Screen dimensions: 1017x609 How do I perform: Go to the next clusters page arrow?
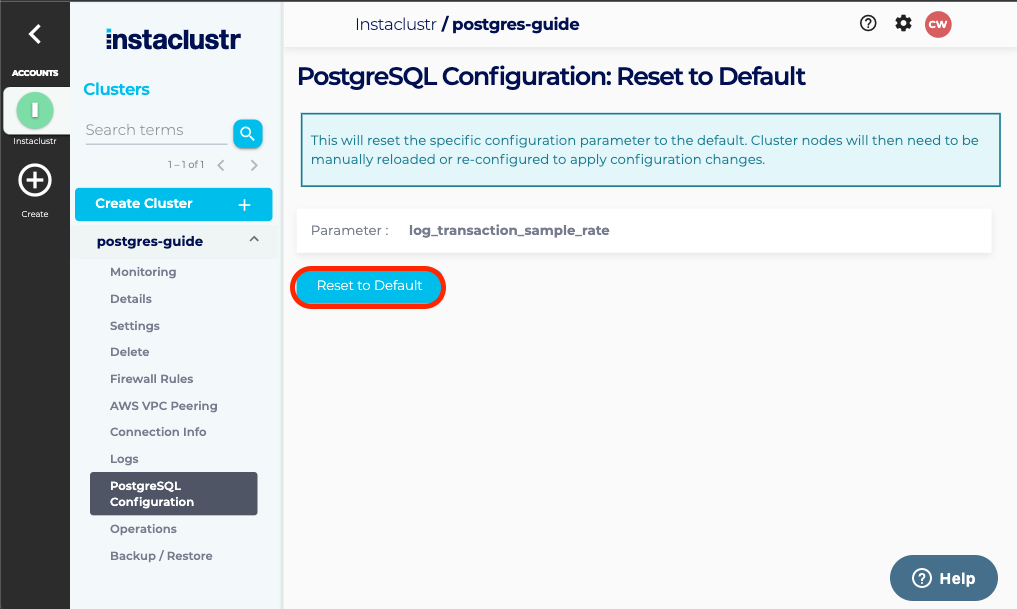point(254,165)
